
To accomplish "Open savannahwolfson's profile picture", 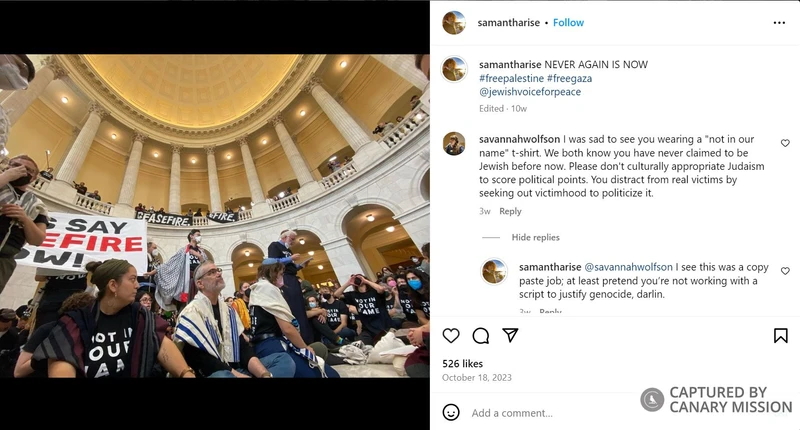I will (x=454, y=144).
